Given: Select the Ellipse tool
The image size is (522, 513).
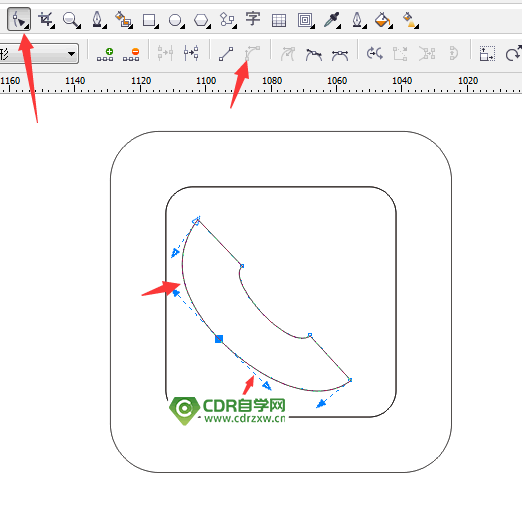Looking at the screenshot, I should [176, 20].
